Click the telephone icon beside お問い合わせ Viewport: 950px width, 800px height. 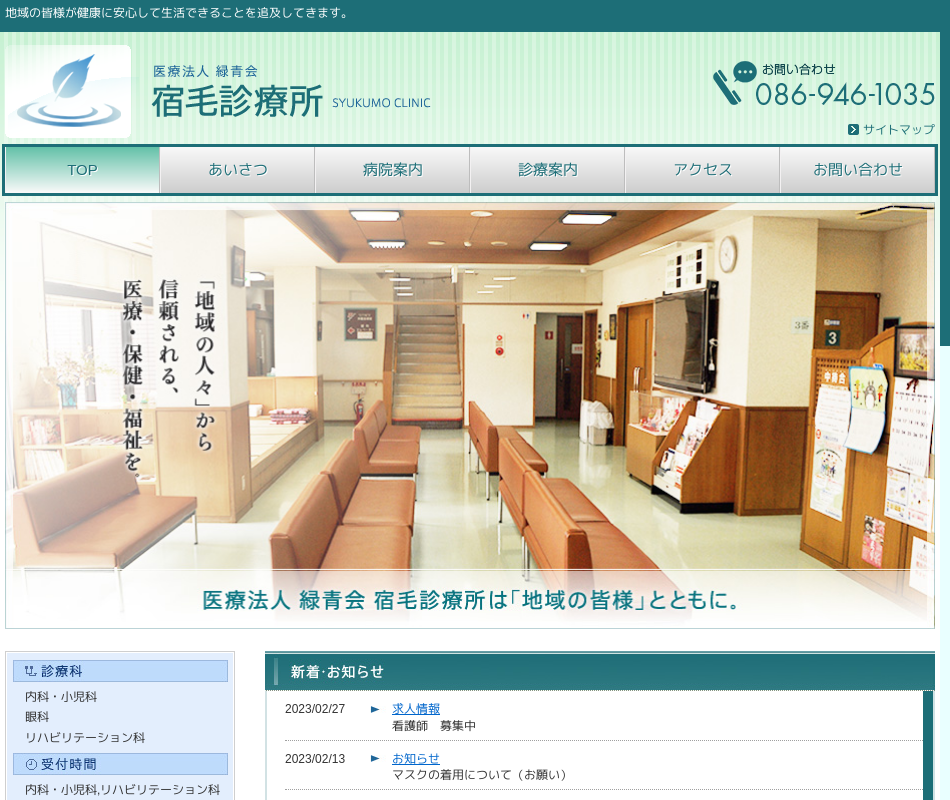[x=728, y=87]
